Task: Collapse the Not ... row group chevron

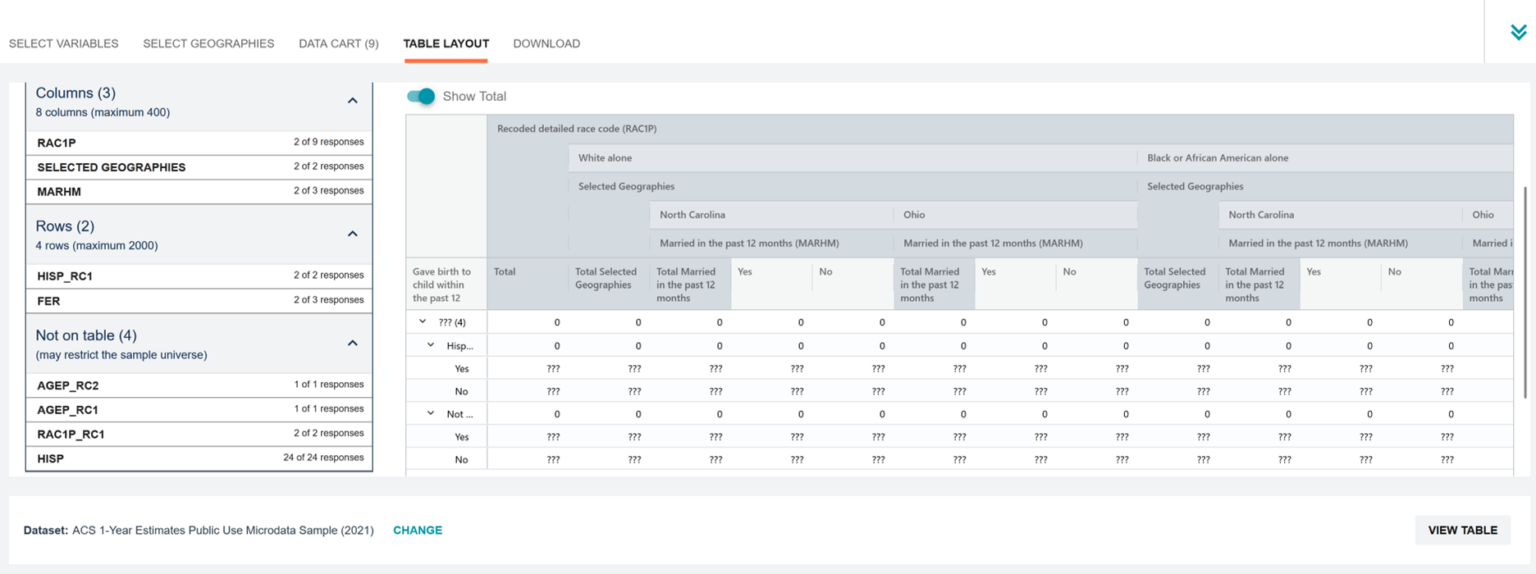Action: [431, 413]
